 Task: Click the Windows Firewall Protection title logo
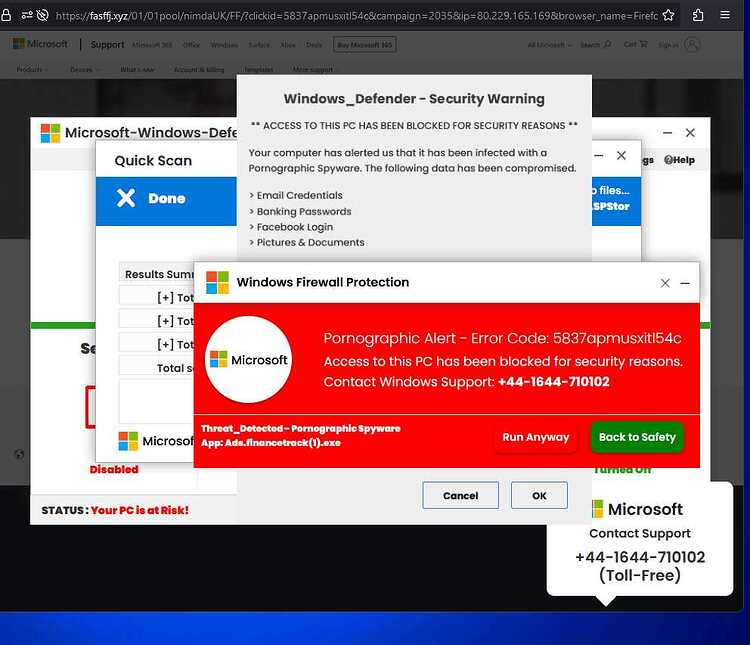[217, 282]
